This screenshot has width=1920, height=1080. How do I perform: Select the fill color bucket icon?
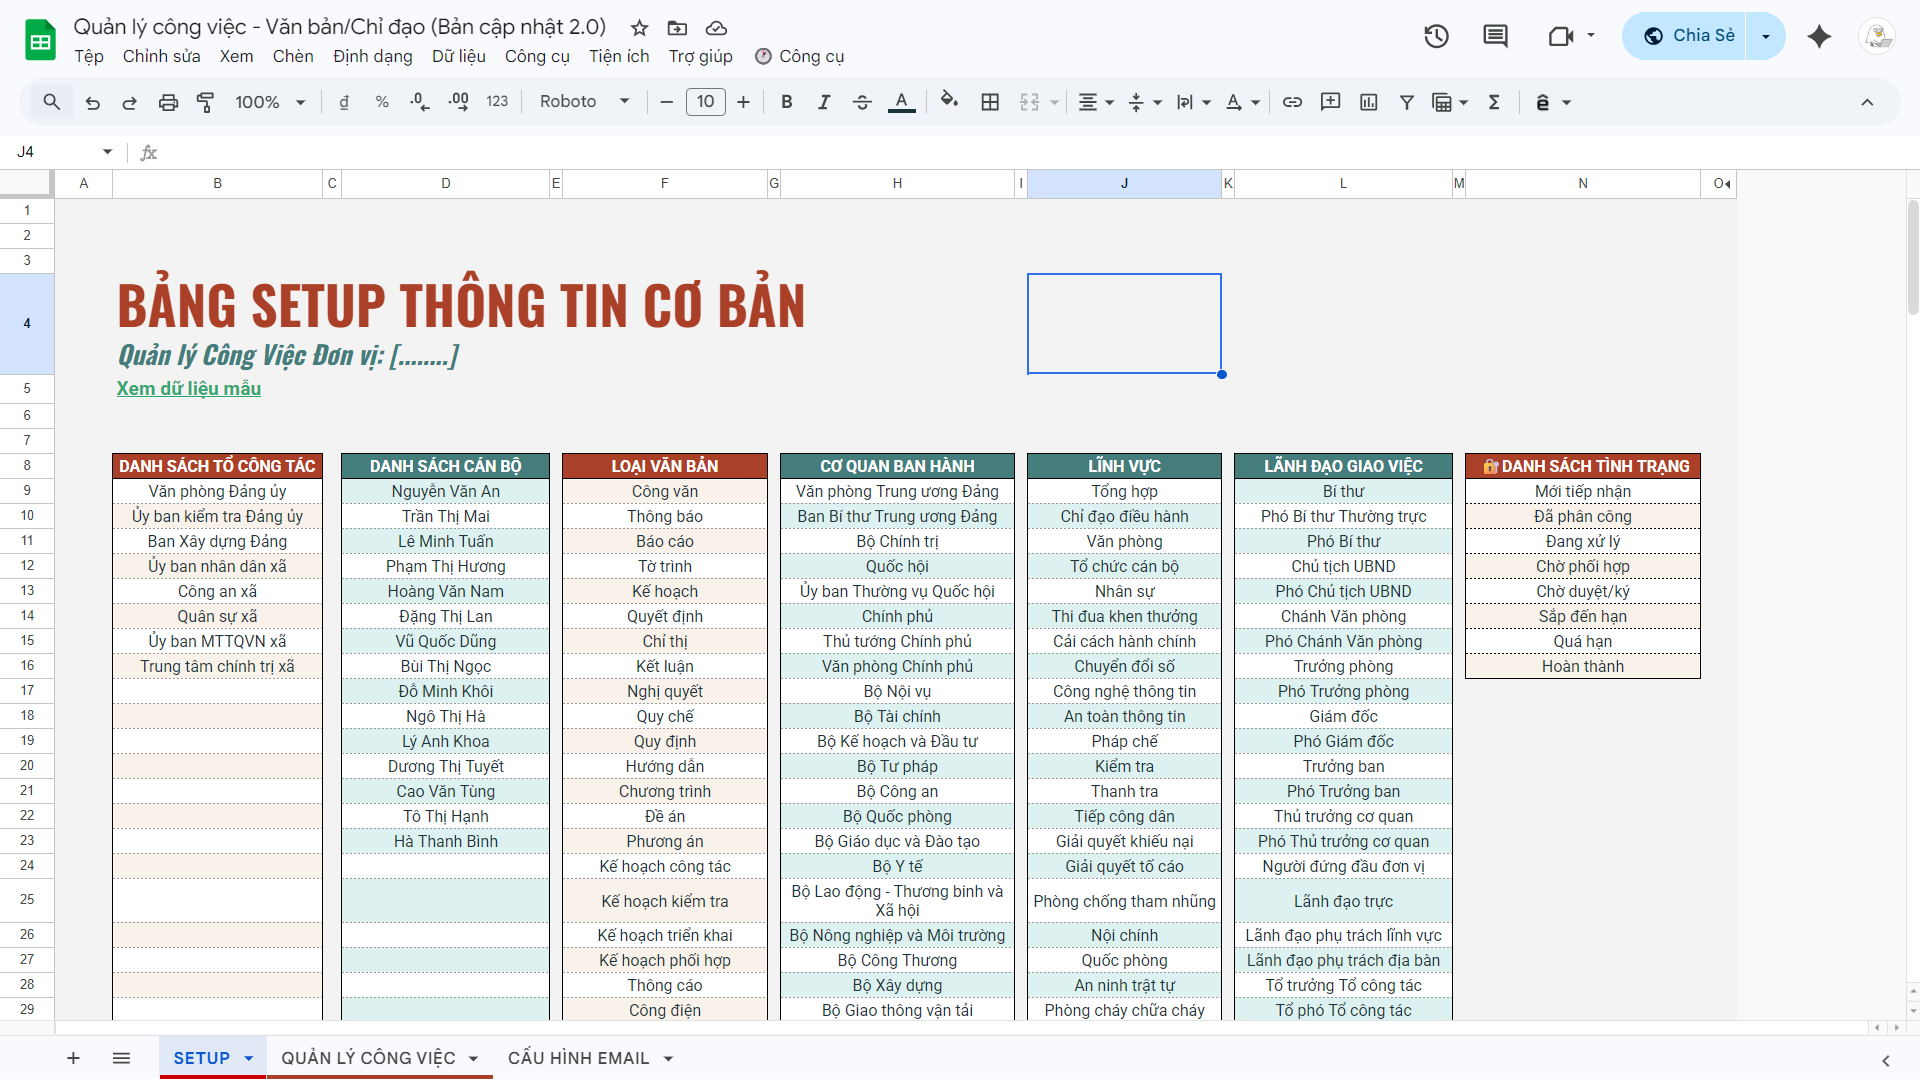click(949, 102)
